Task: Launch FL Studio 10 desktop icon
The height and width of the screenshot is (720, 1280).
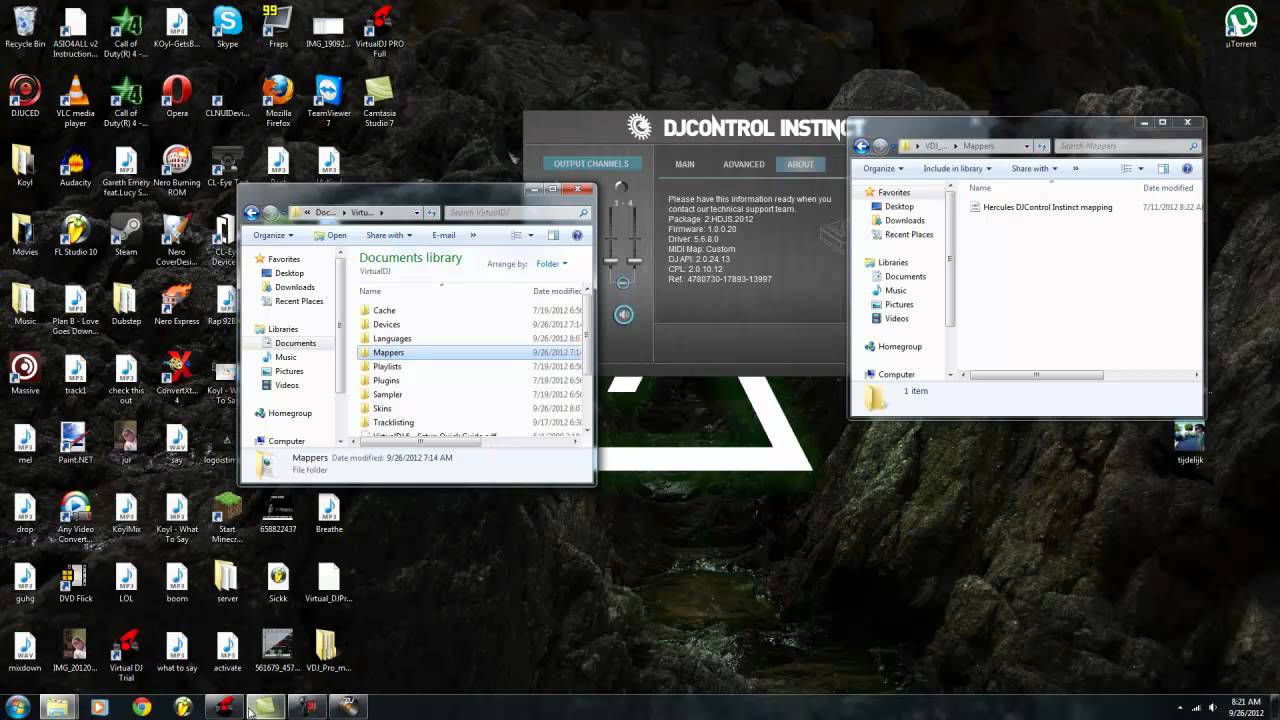Action: click(75, 235)
